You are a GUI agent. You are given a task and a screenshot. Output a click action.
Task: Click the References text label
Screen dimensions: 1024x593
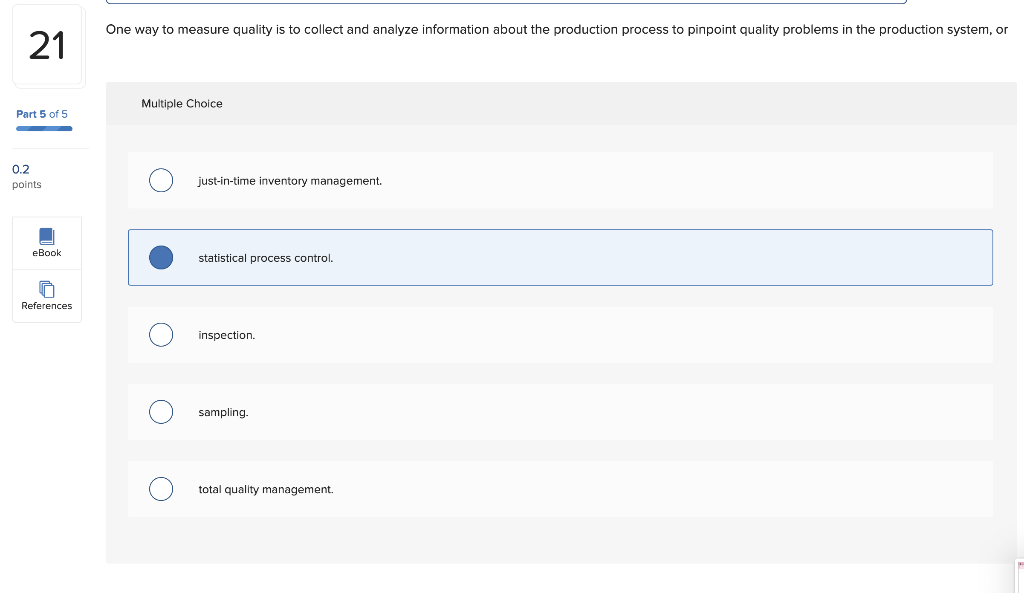pos(47,306)
